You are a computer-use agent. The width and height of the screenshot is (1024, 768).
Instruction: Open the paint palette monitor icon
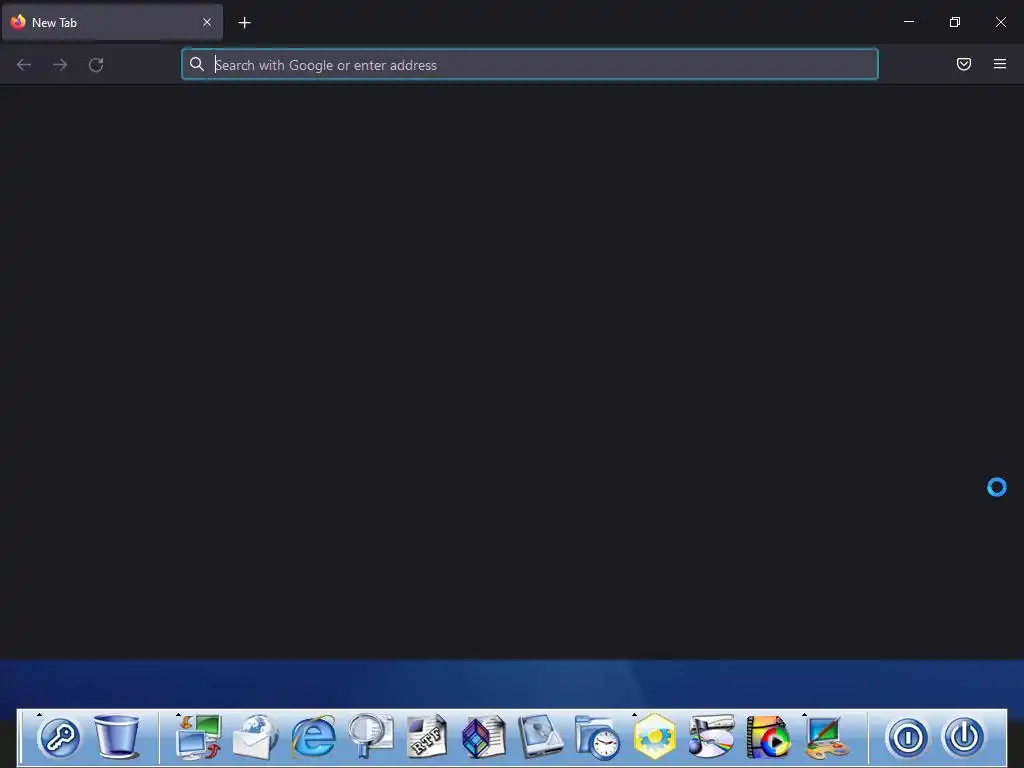825,738
